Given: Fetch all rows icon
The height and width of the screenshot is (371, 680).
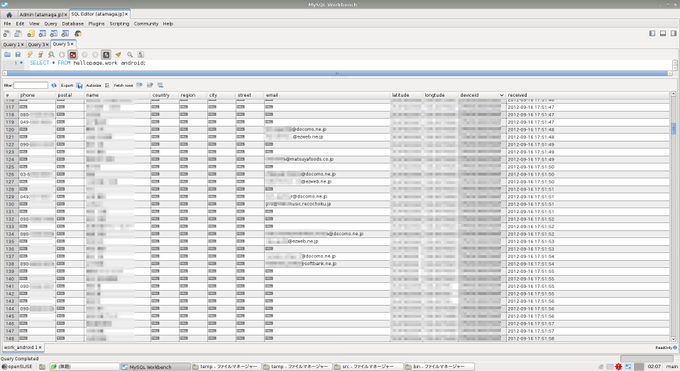Looking at the screenshot, I should coord(150,85).
